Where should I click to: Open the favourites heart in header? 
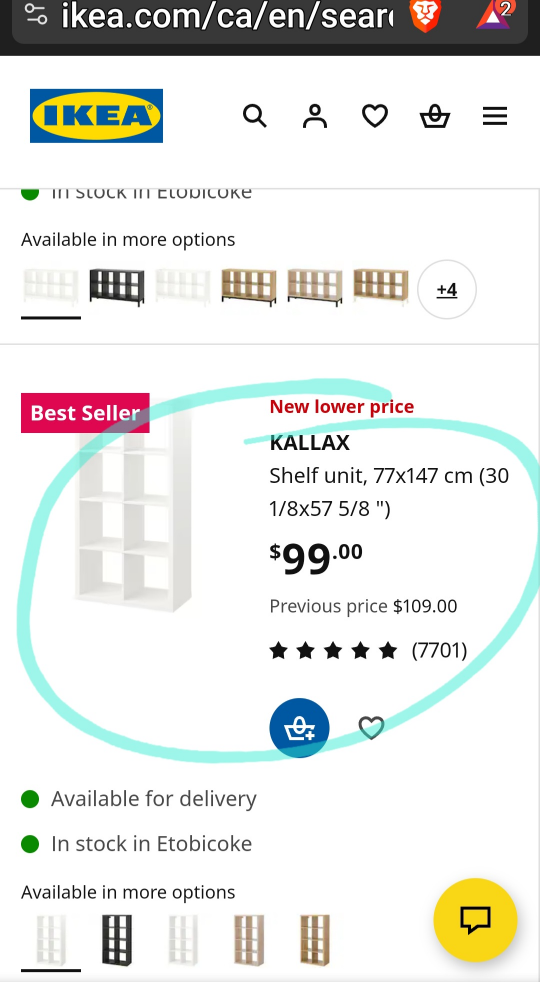click(375, 116)
